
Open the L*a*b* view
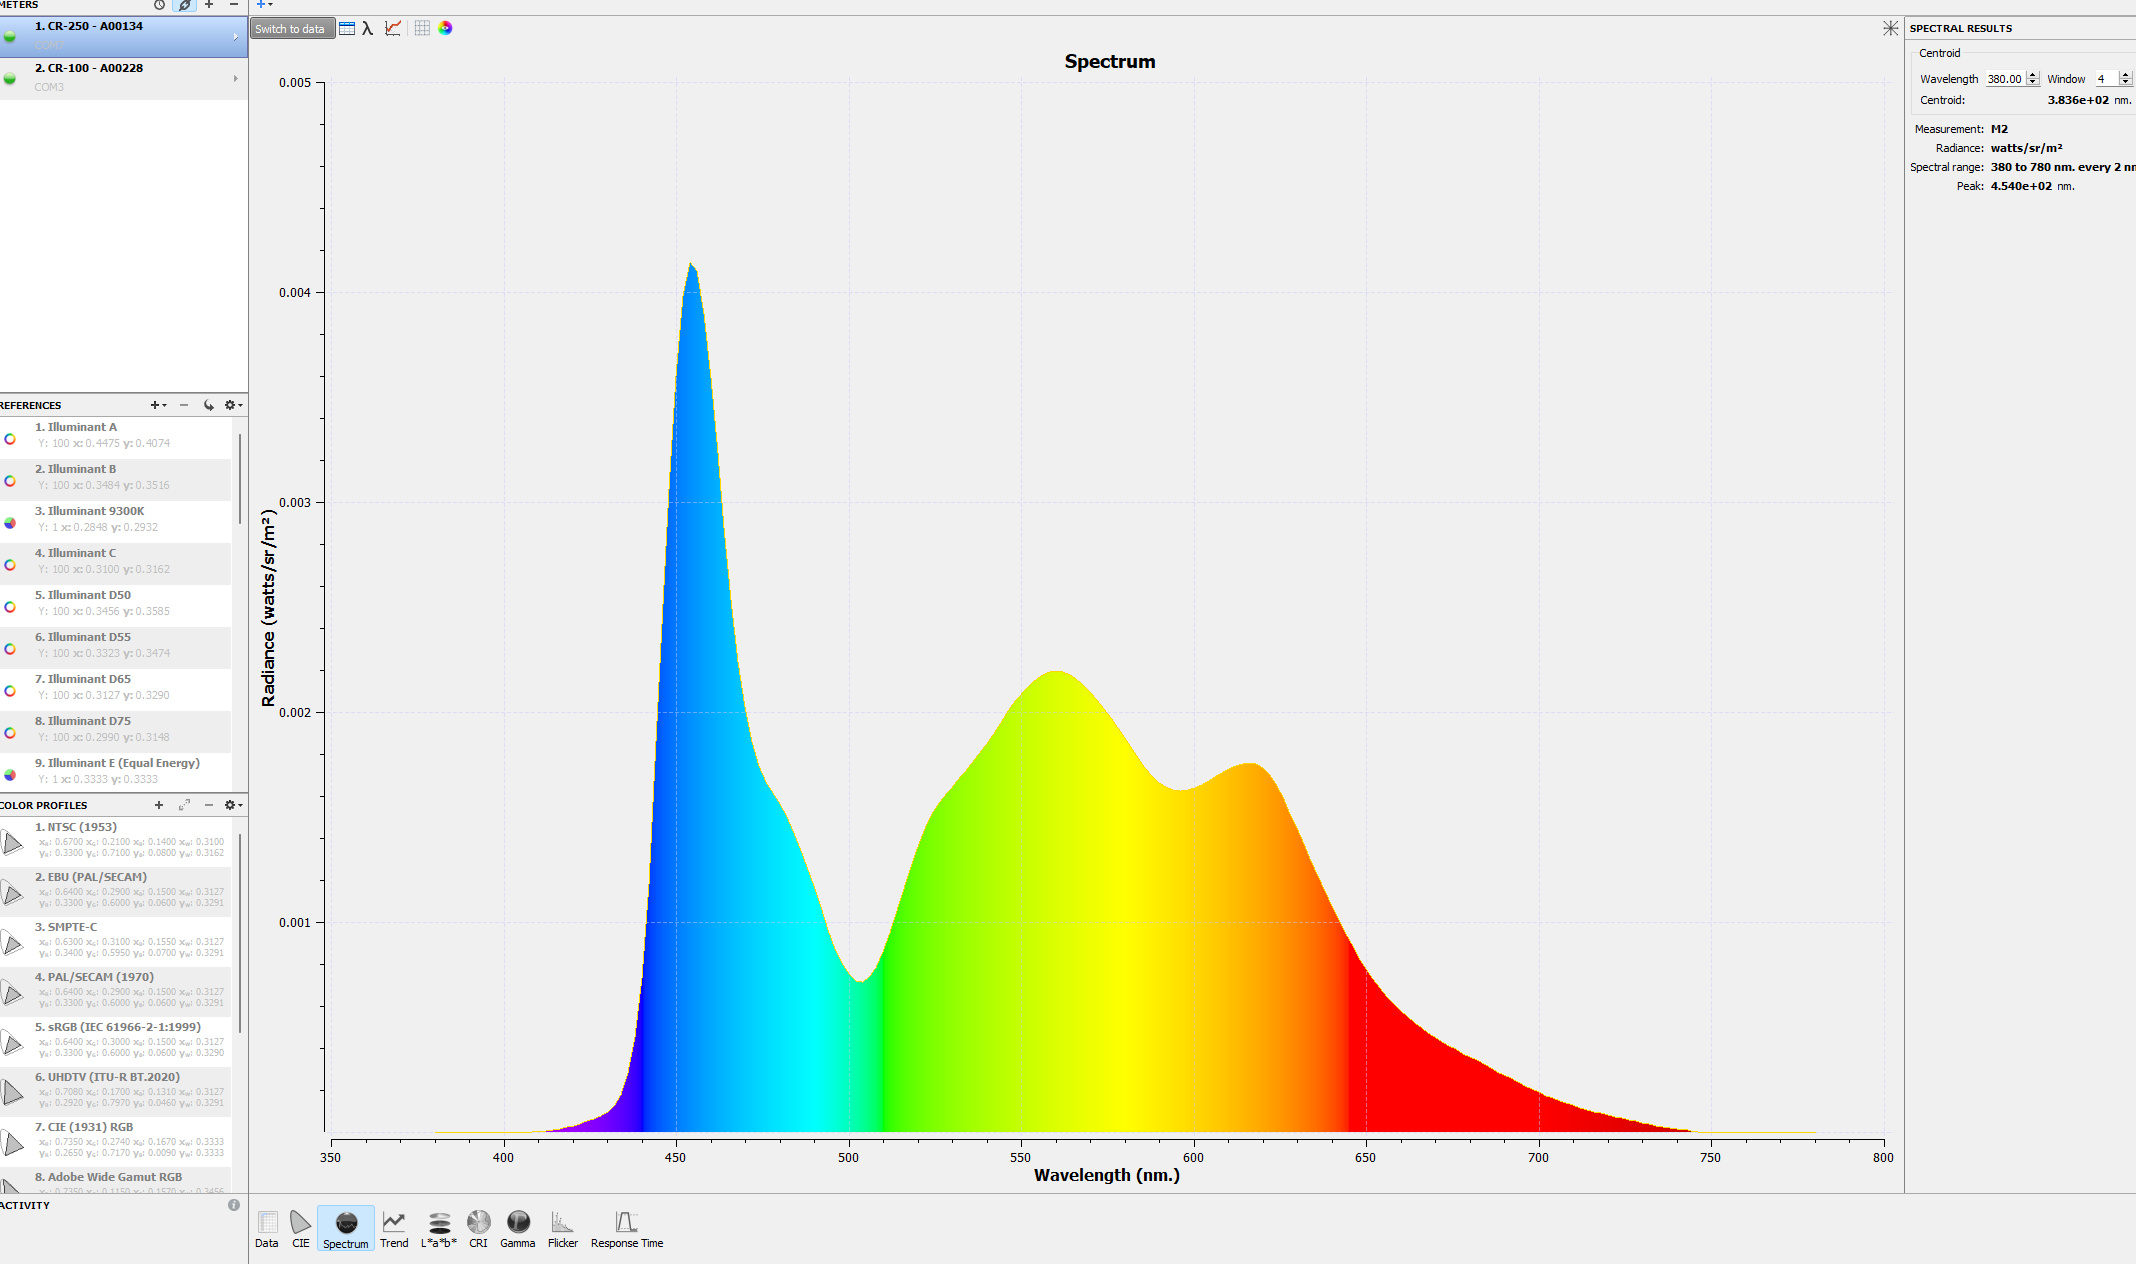click(438, 1228)
